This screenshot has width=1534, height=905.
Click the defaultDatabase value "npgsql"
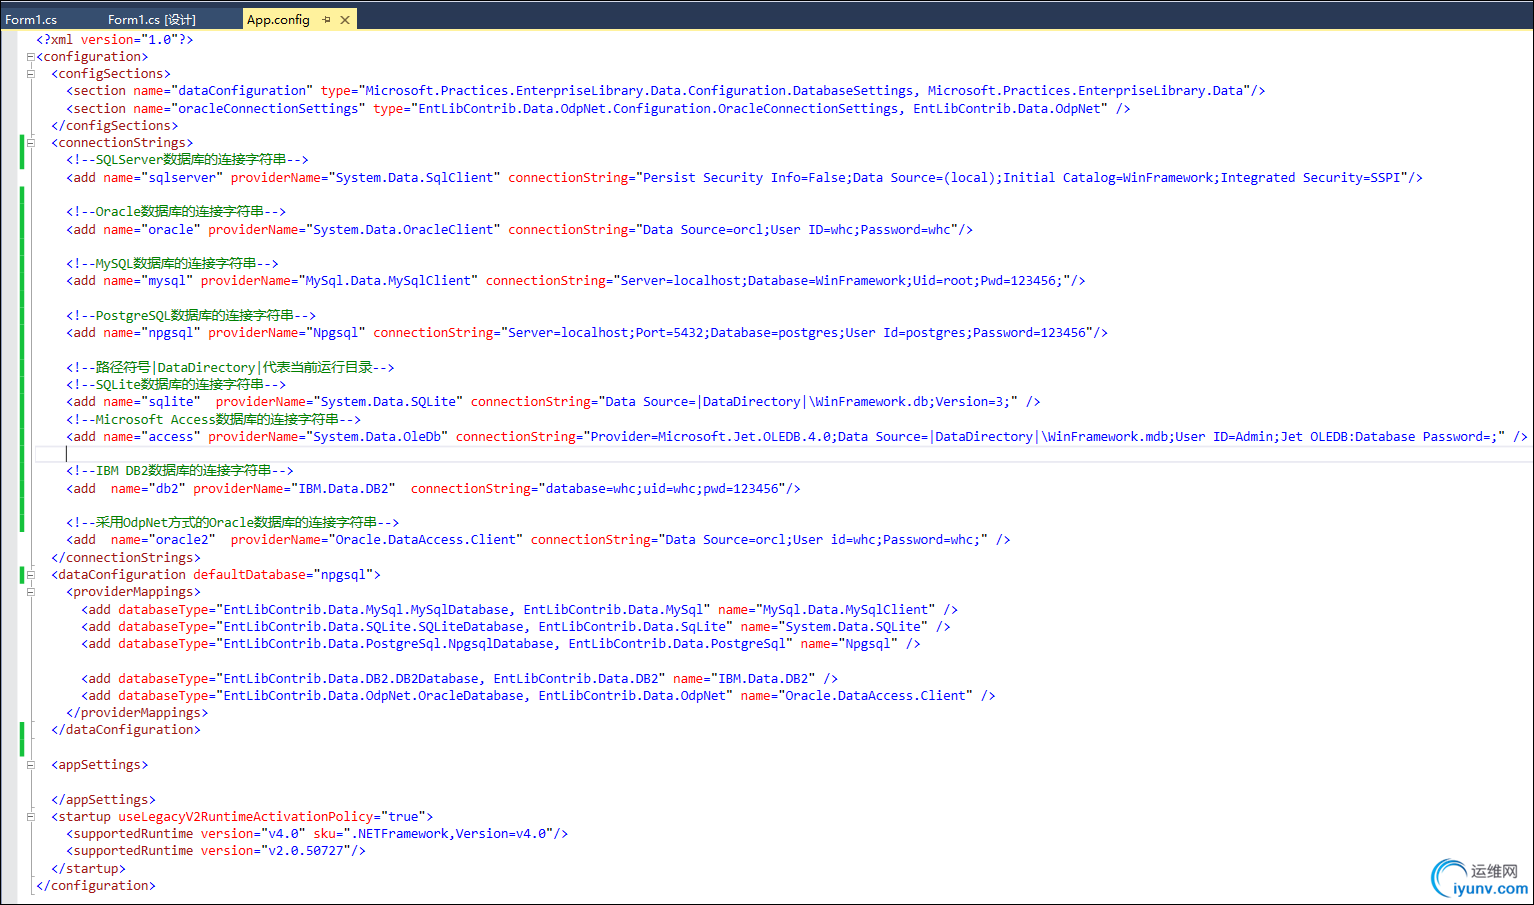point(343,575)
